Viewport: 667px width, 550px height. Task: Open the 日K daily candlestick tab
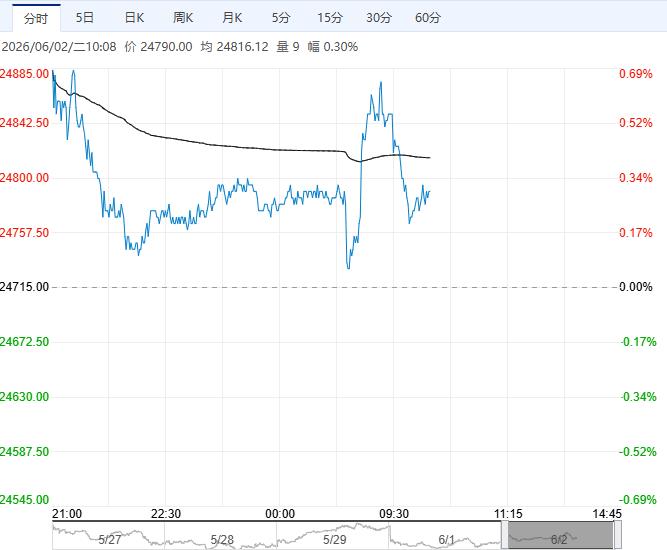134,18
